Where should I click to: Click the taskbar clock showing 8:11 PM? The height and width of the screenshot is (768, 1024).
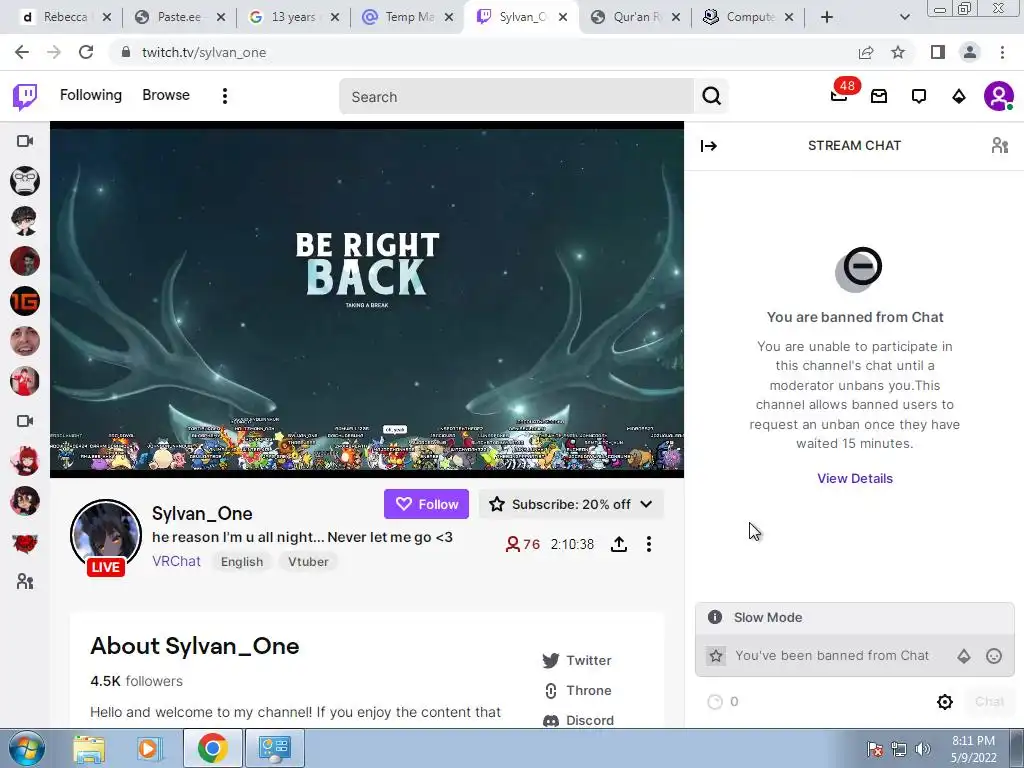coord(973,749)
